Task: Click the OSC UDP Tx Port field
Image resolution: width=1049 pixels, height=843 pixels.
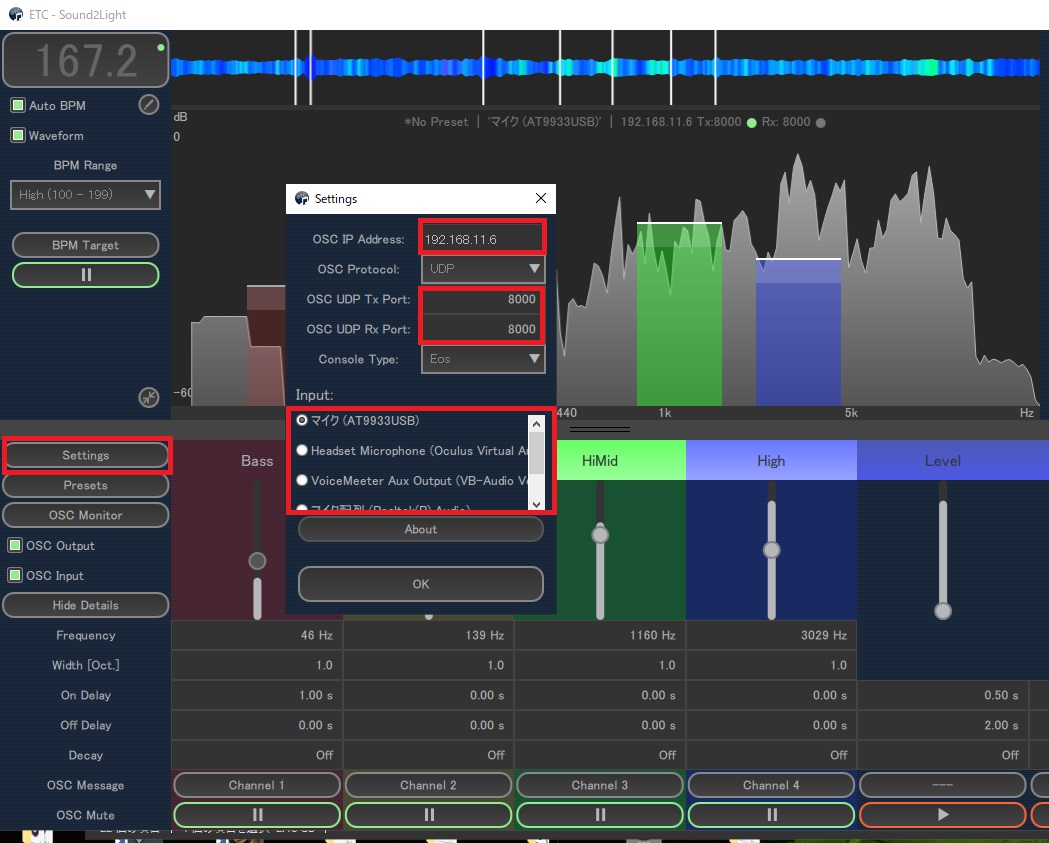Action: pos(482,299)
